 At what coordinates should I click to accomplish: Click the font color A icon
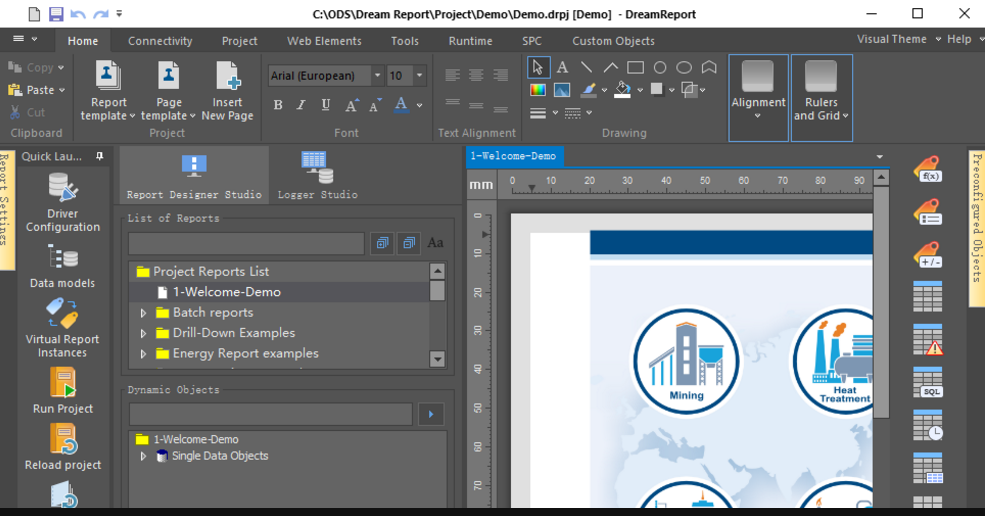(401, 105)
